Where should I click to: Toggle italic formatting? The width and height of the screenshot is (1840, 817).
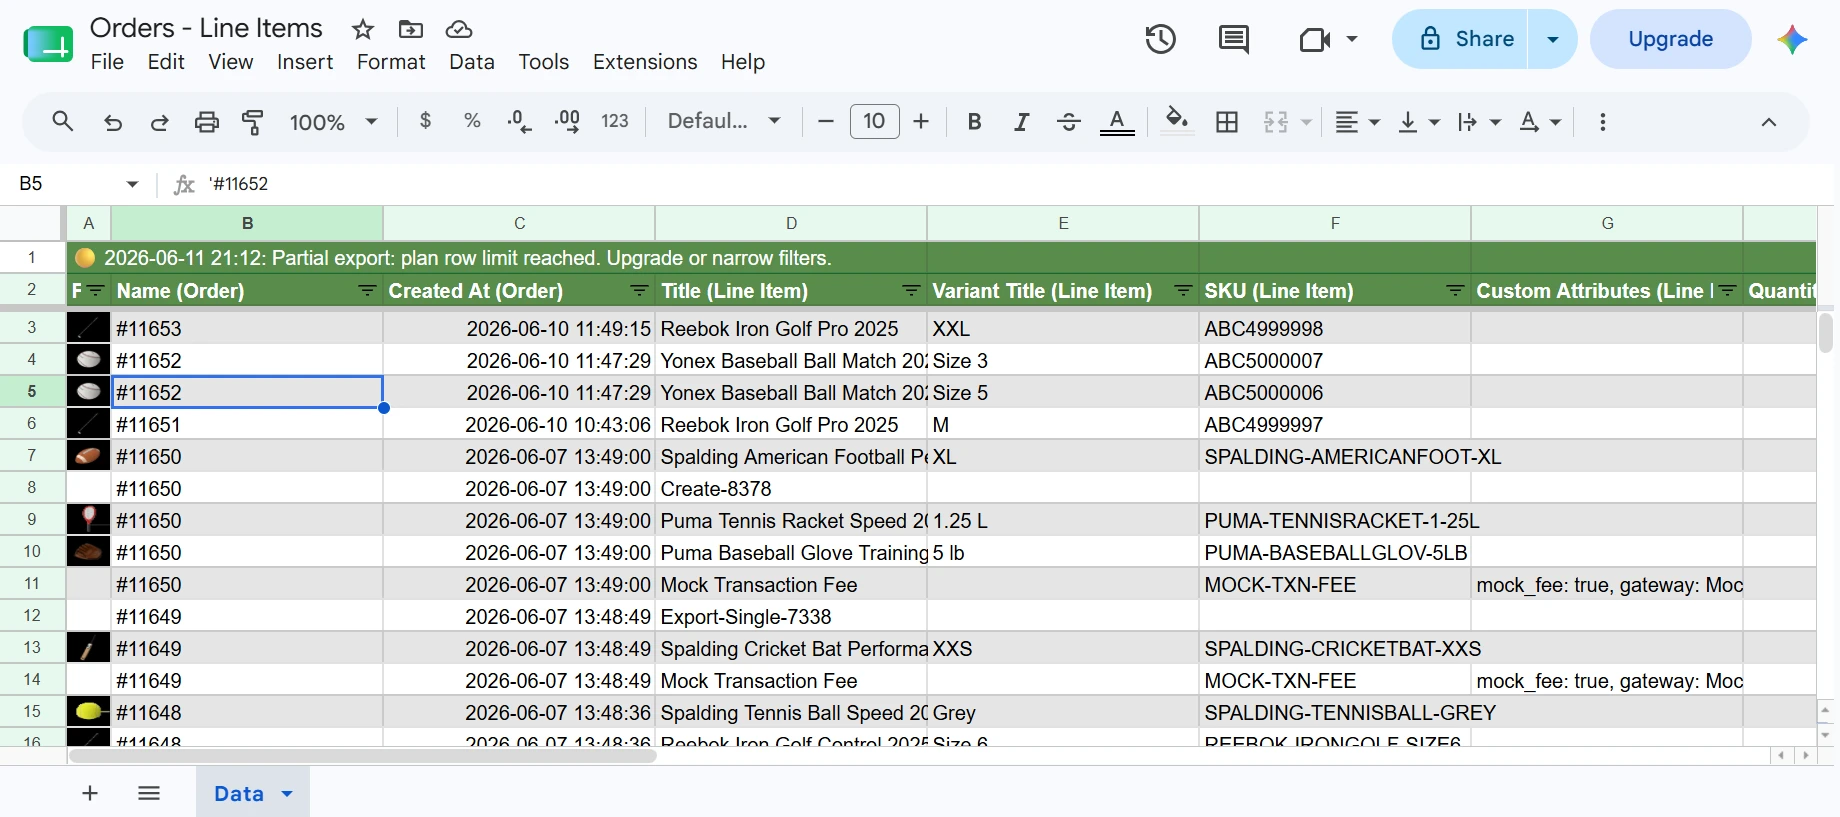1021,121
